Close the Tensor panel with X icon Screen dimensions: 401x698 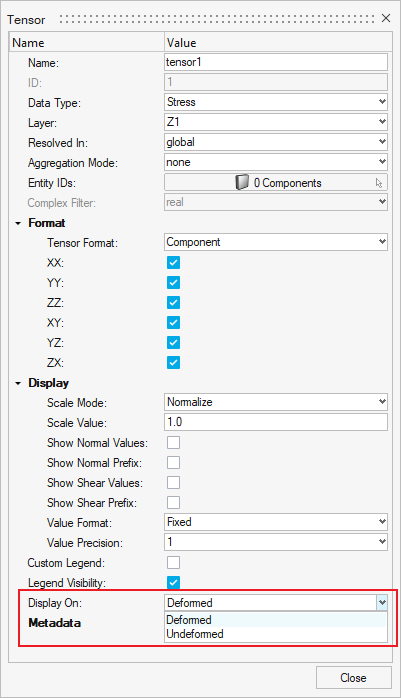tap(386, 18)
